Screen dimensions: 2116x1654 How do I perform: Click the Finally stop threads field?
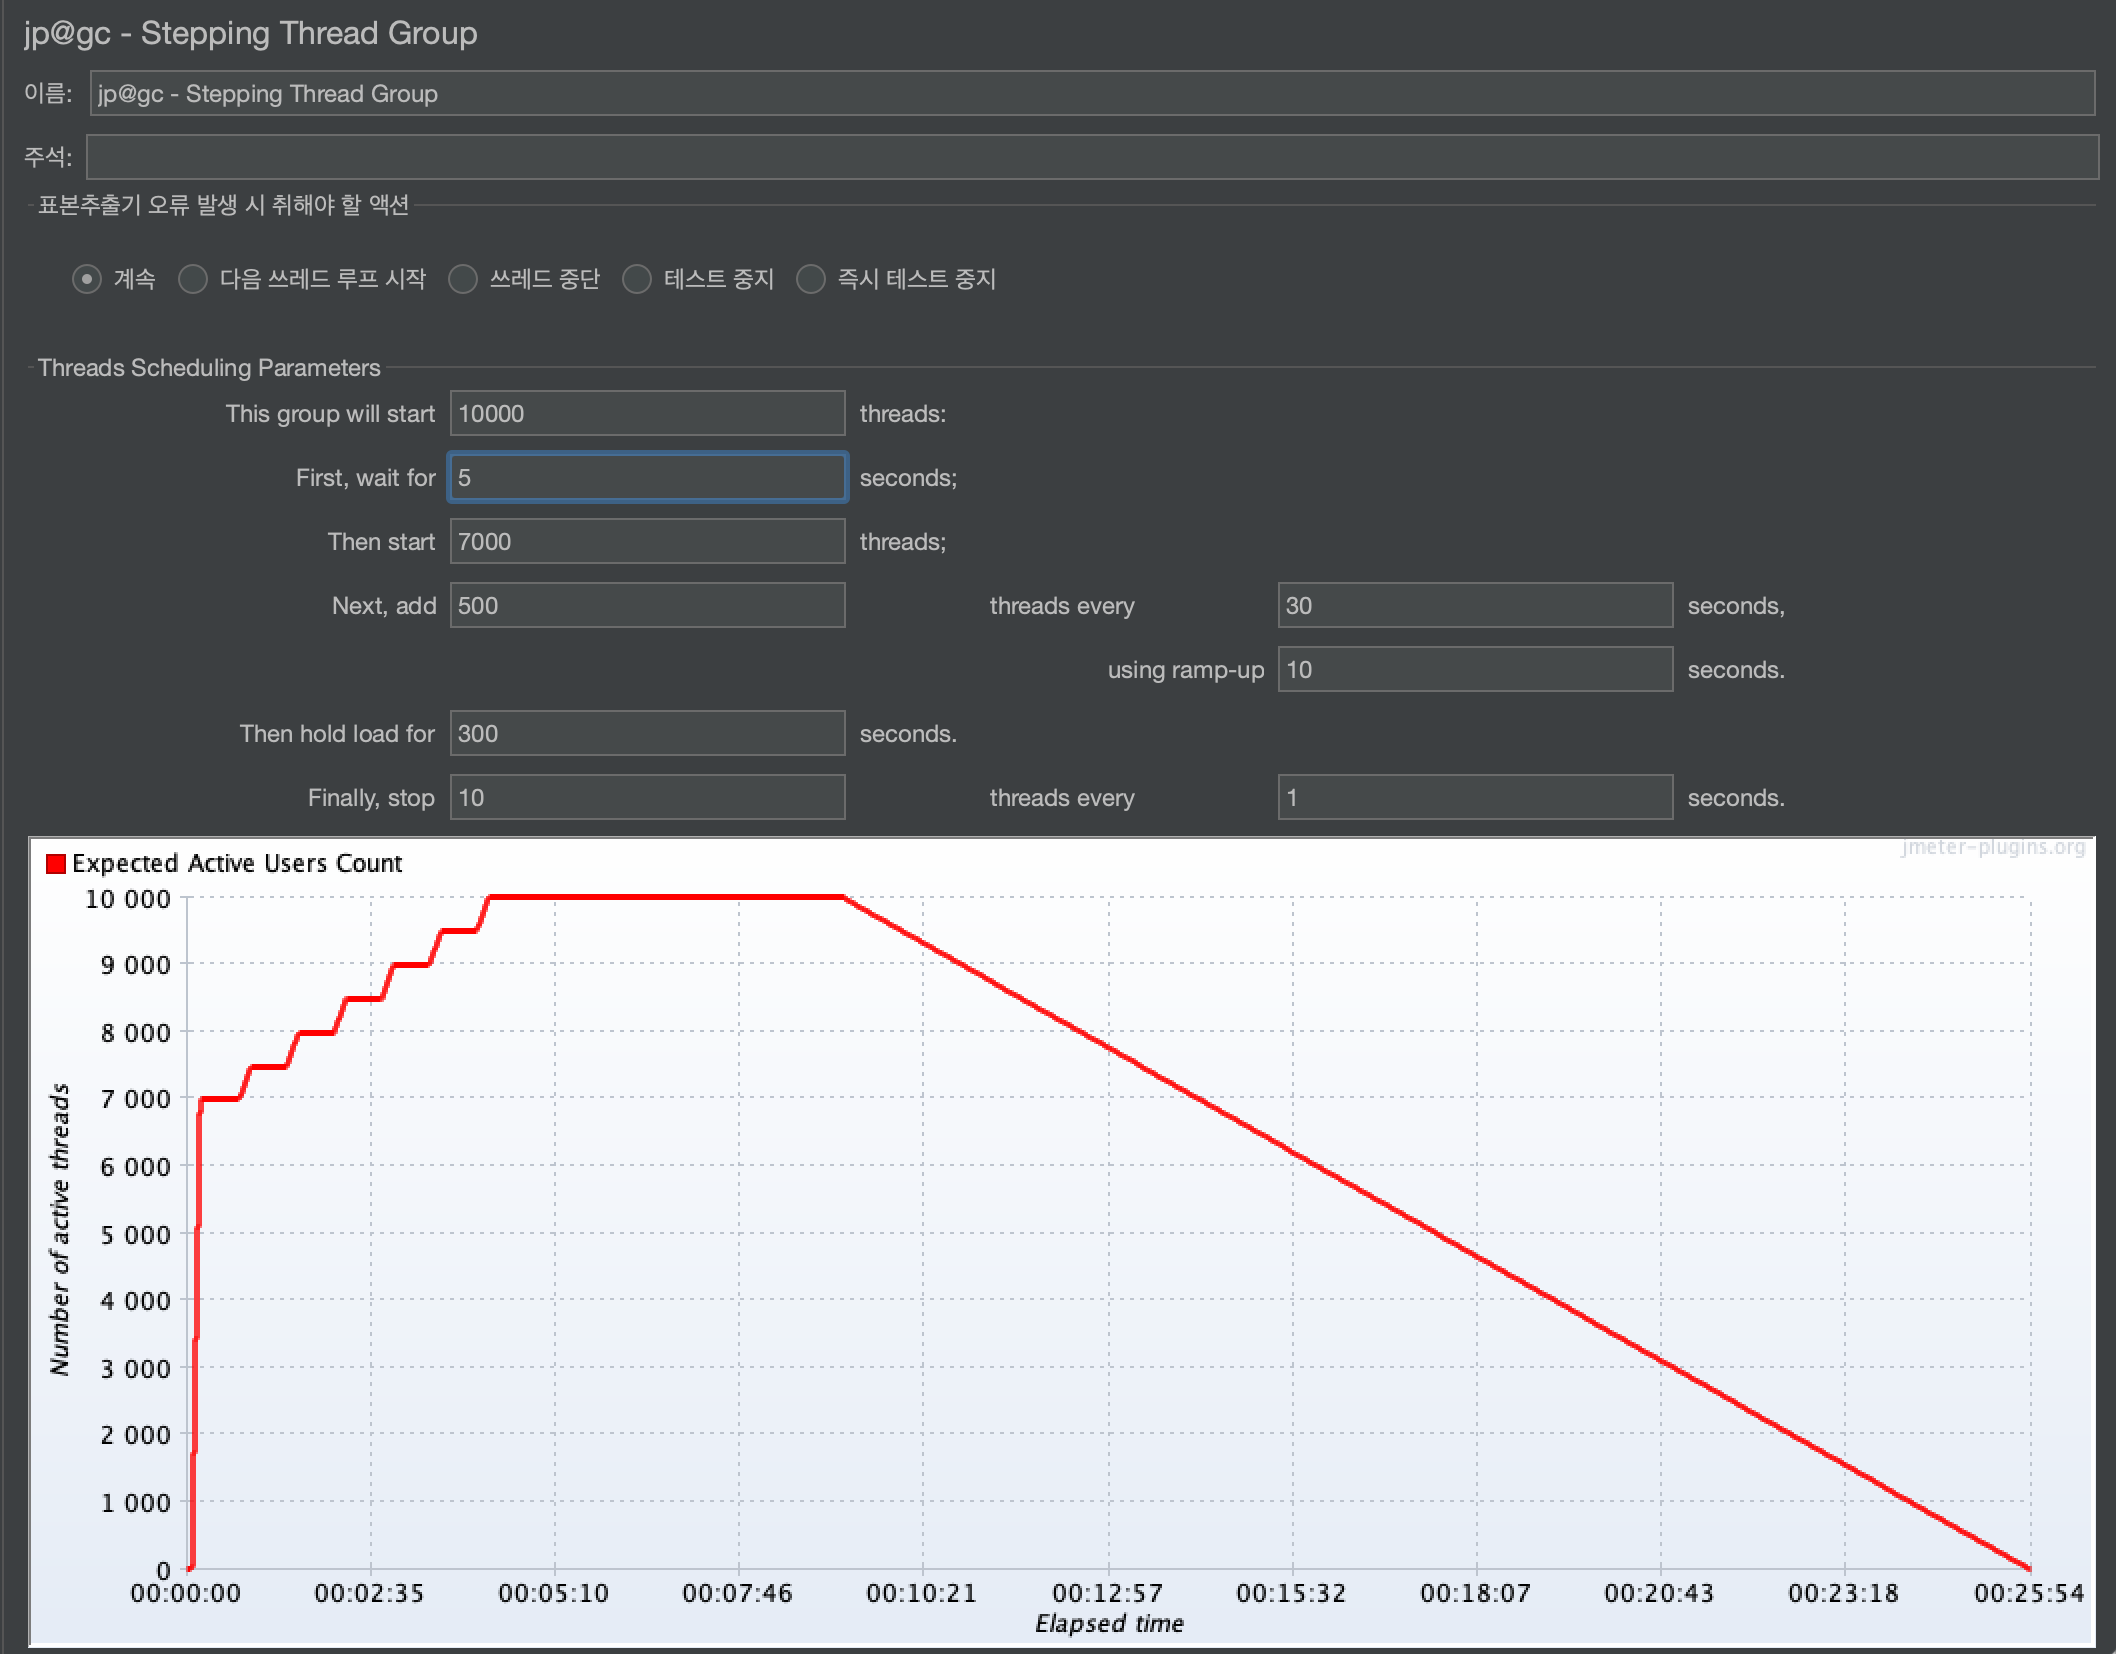tap(647, 798)
